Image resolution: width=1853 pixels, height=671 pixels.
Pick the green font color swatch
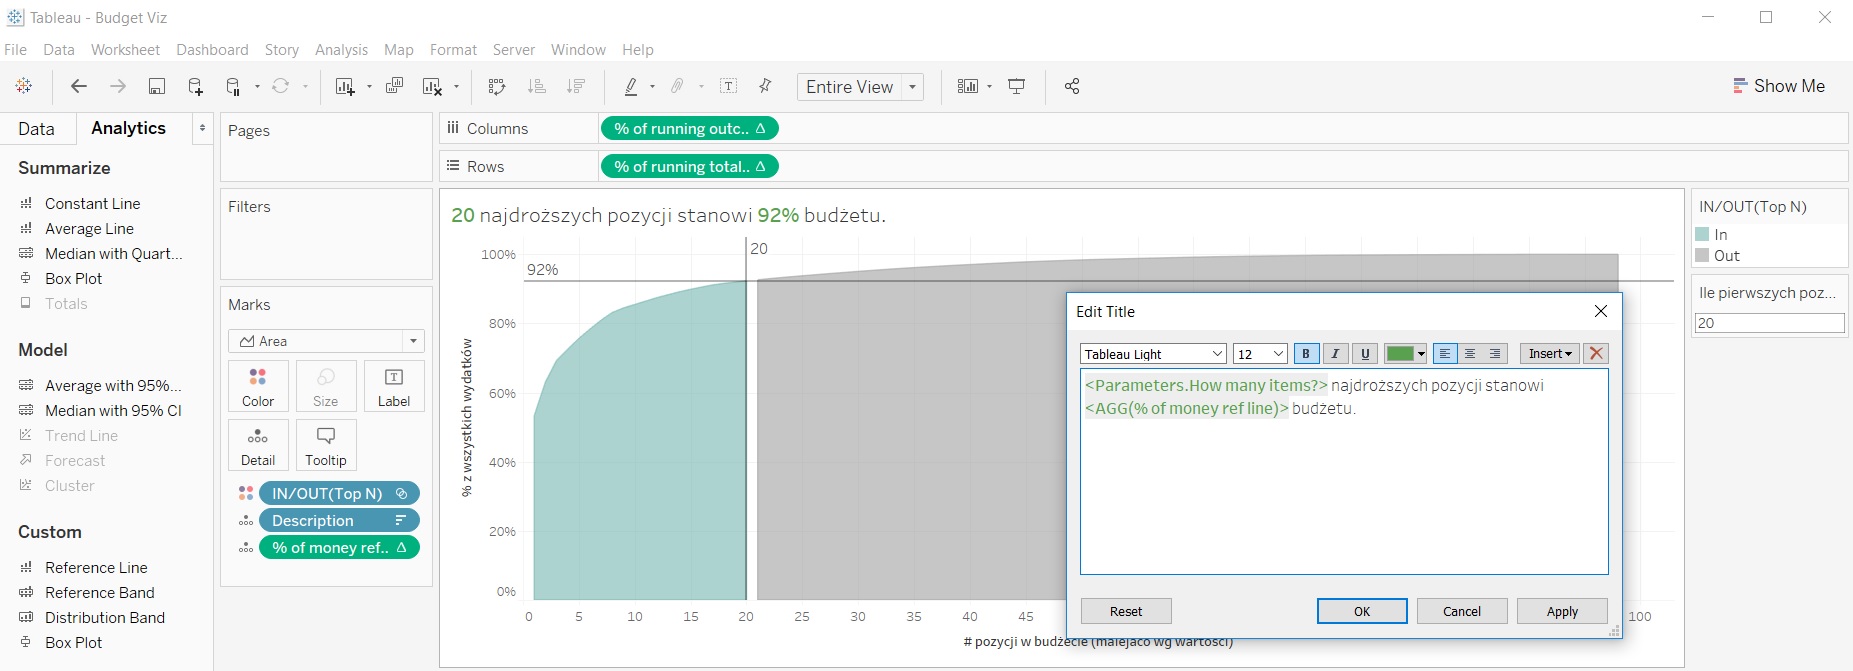click(1400, 354)
